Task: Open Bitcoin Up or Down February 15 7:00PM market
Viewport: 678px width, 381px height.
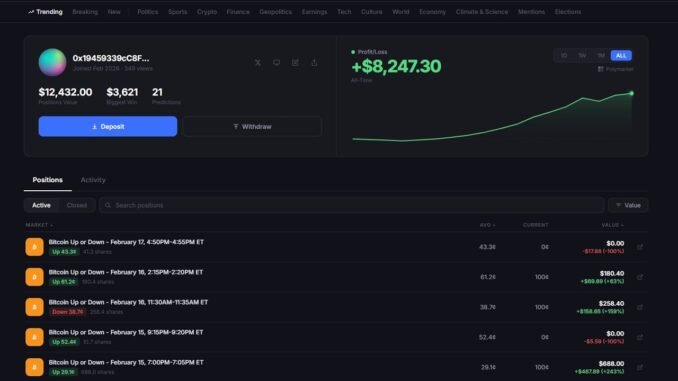Action: pos(126,362)
